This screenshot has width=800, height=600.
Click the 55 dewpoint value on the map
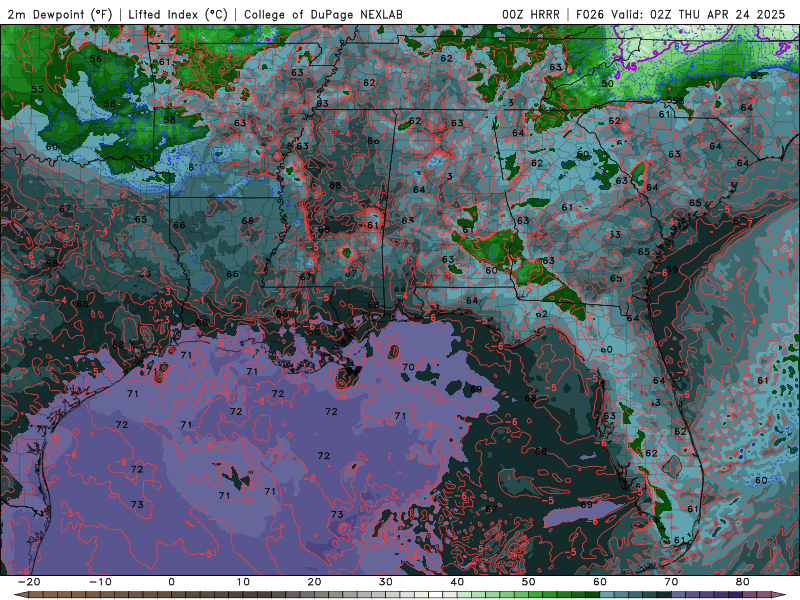pyautogui.click(x=38, y=89)
